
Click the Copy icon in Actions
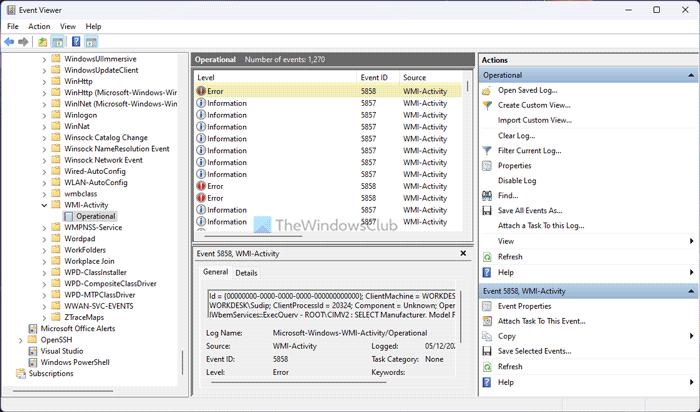pyautogui.click(x=487, y=336)
